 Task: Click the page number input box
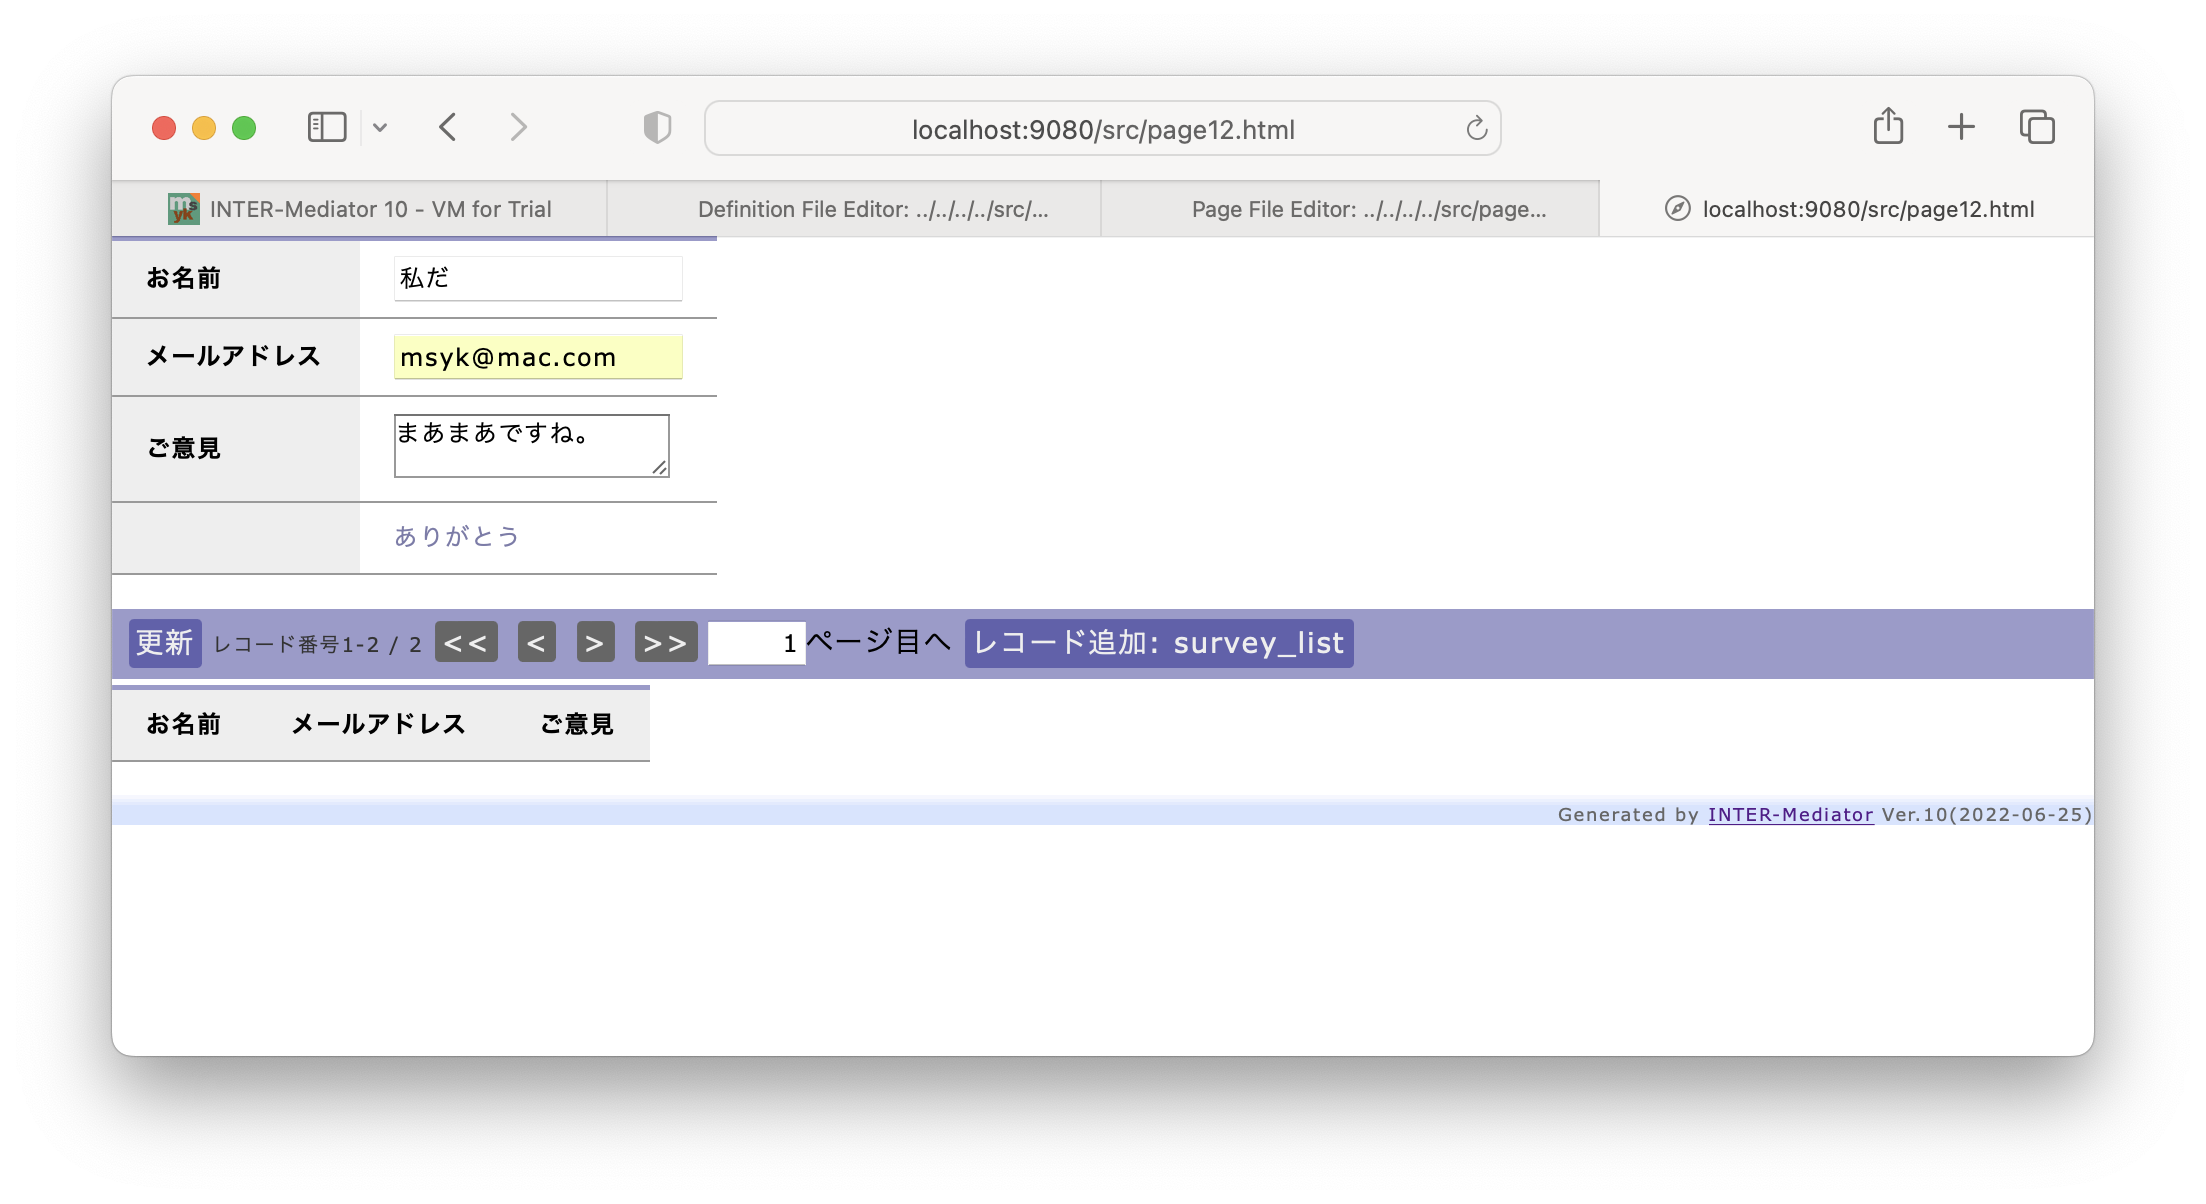[756, 643]
